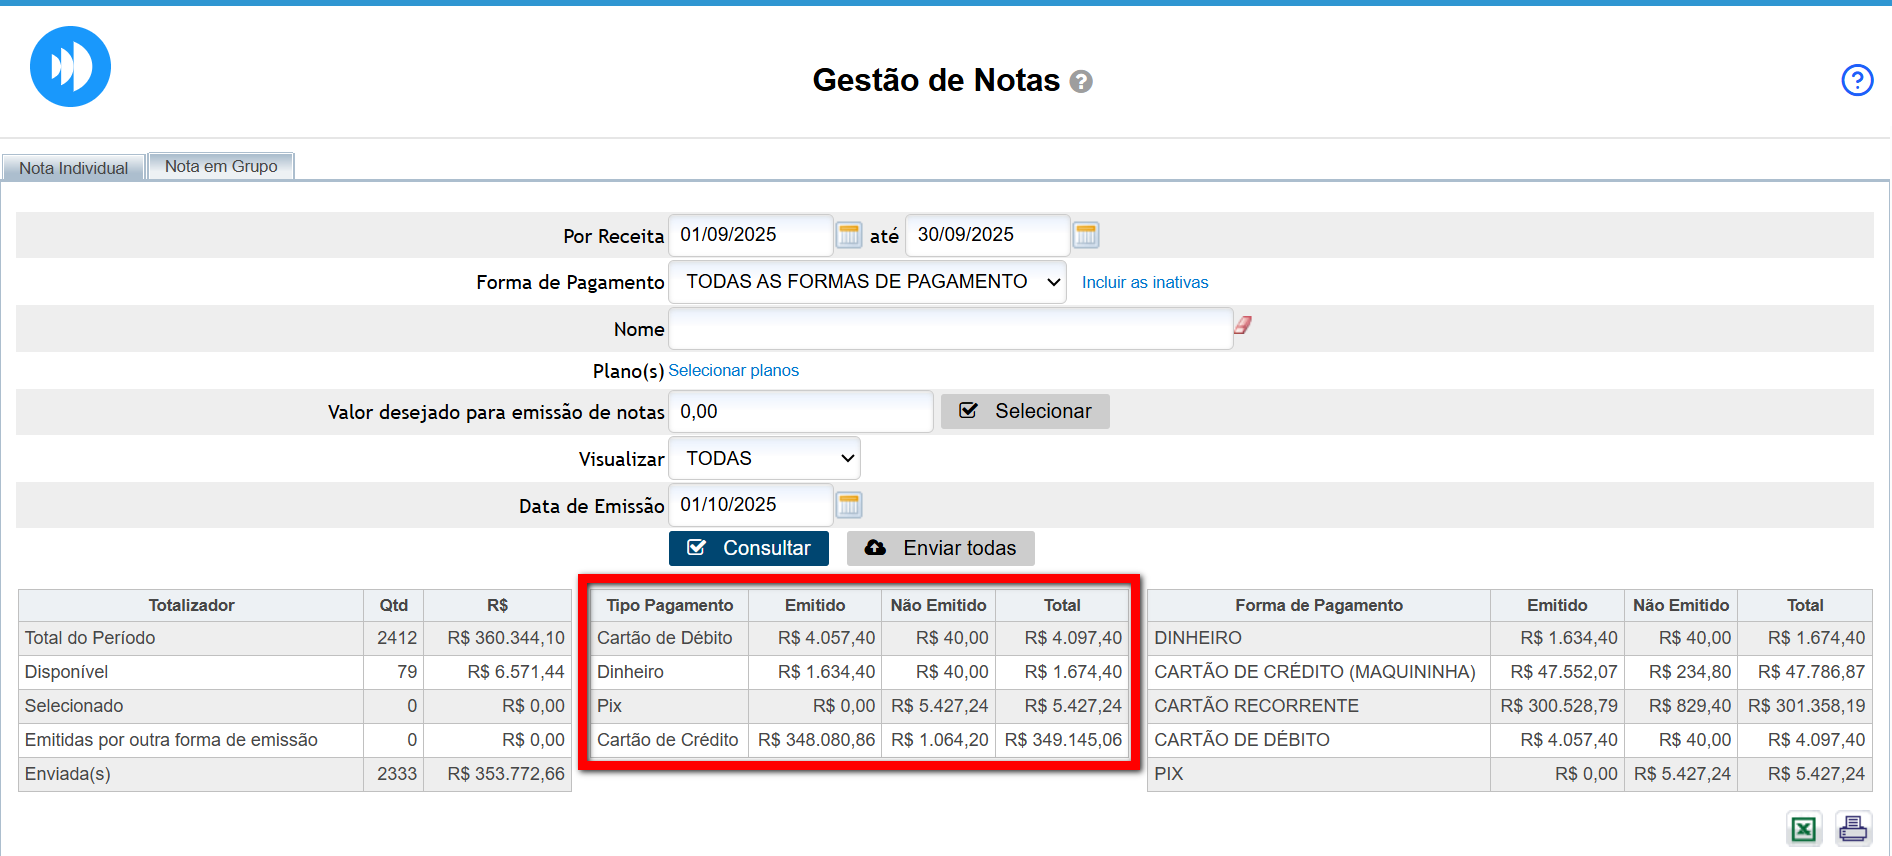Open the help icon at top right
The image size is (1892, 856).
[1857, 80]
